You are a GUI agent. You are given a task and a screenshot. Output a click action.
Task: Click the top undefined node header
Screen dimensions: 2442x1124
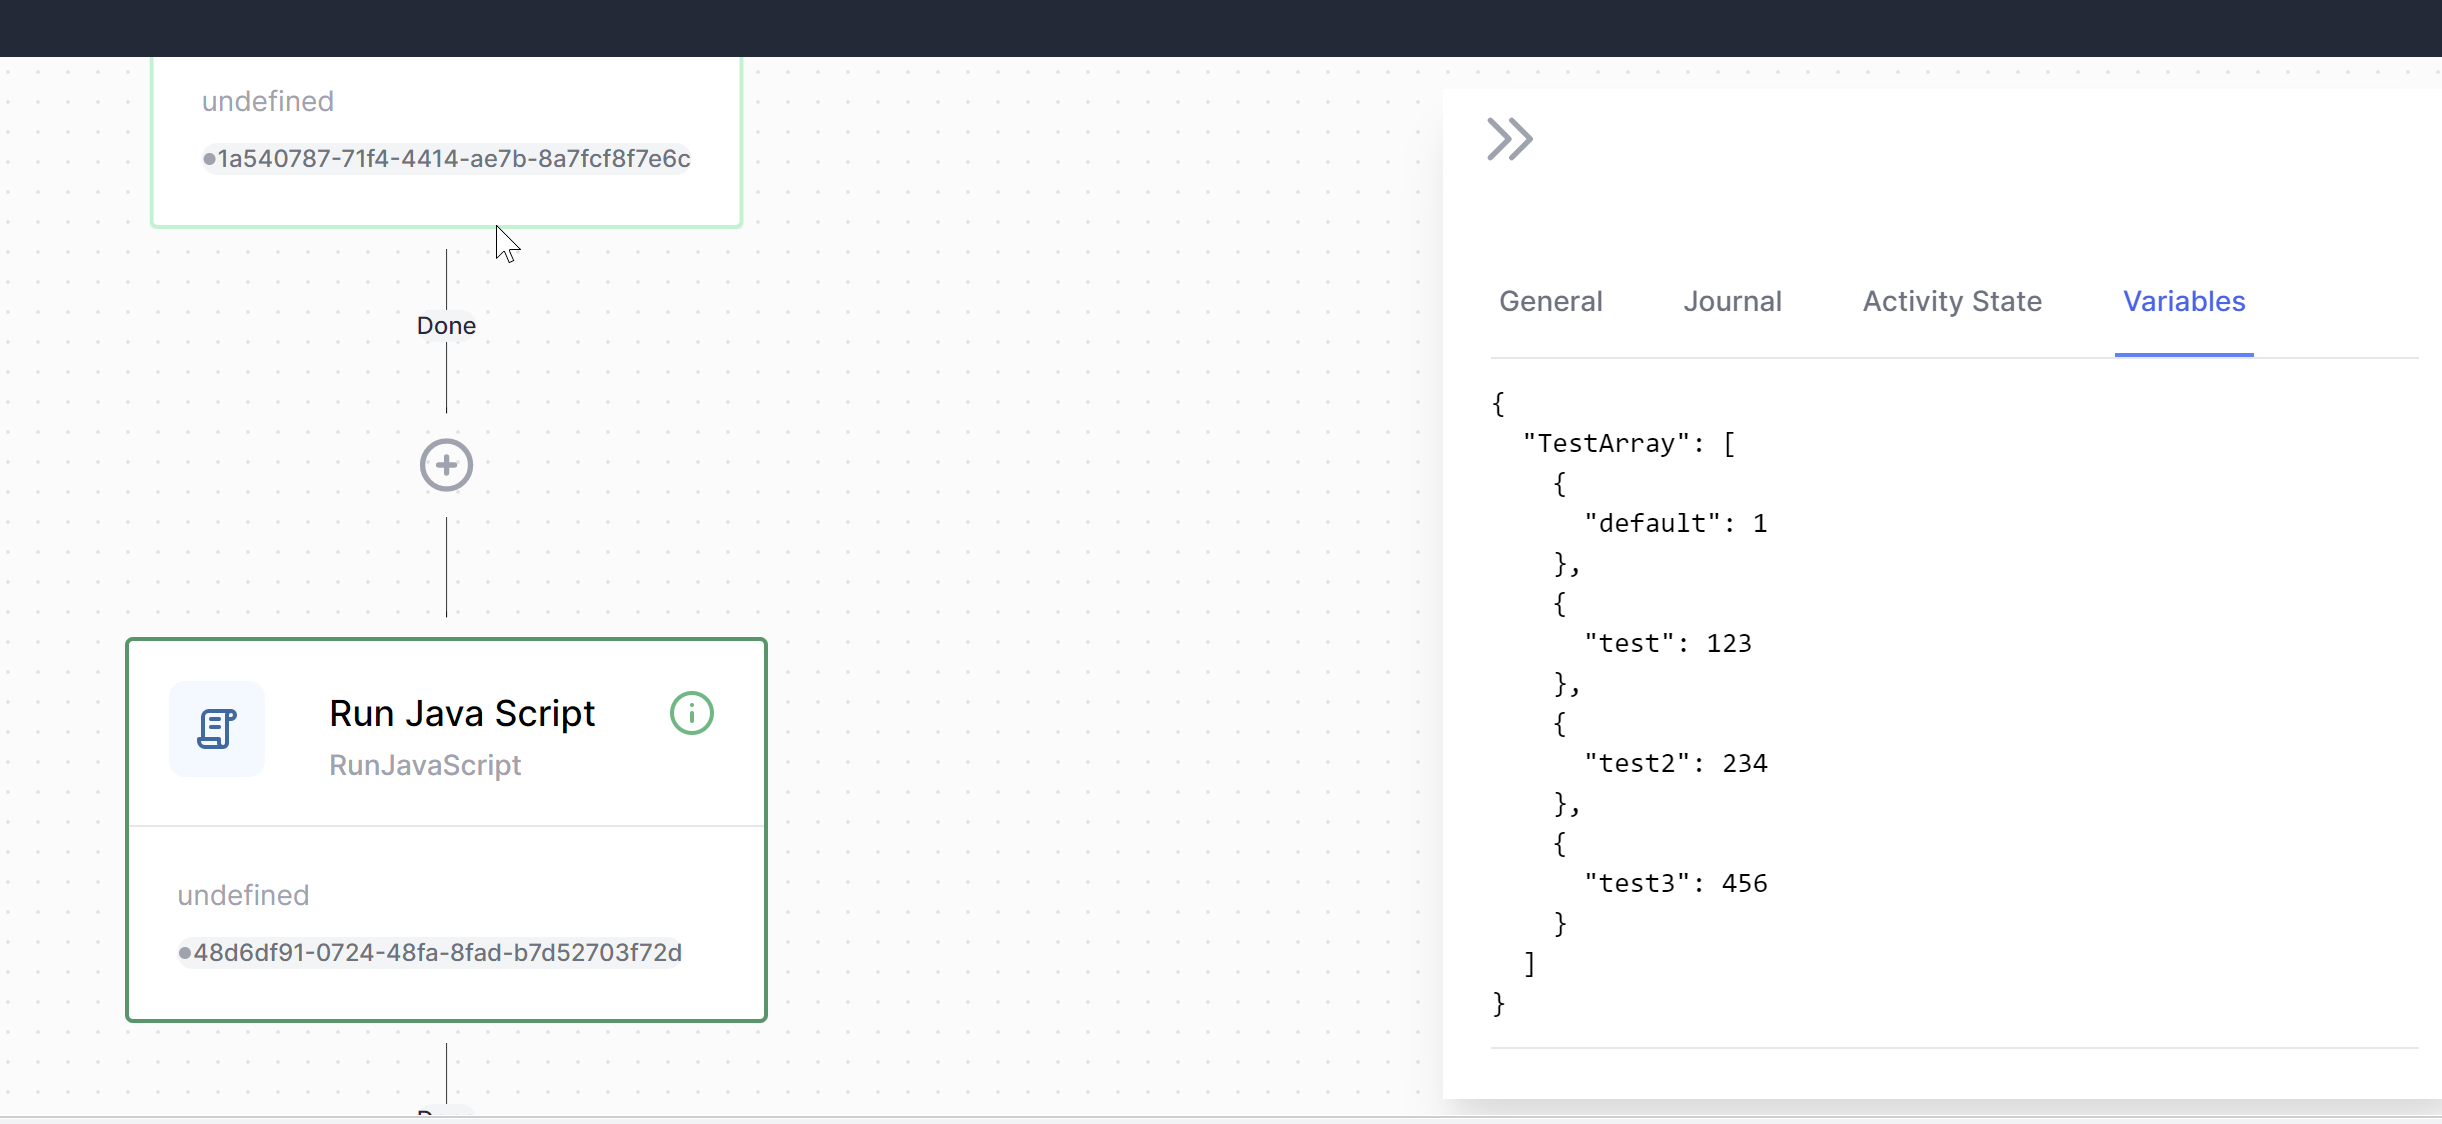(267, 100)
